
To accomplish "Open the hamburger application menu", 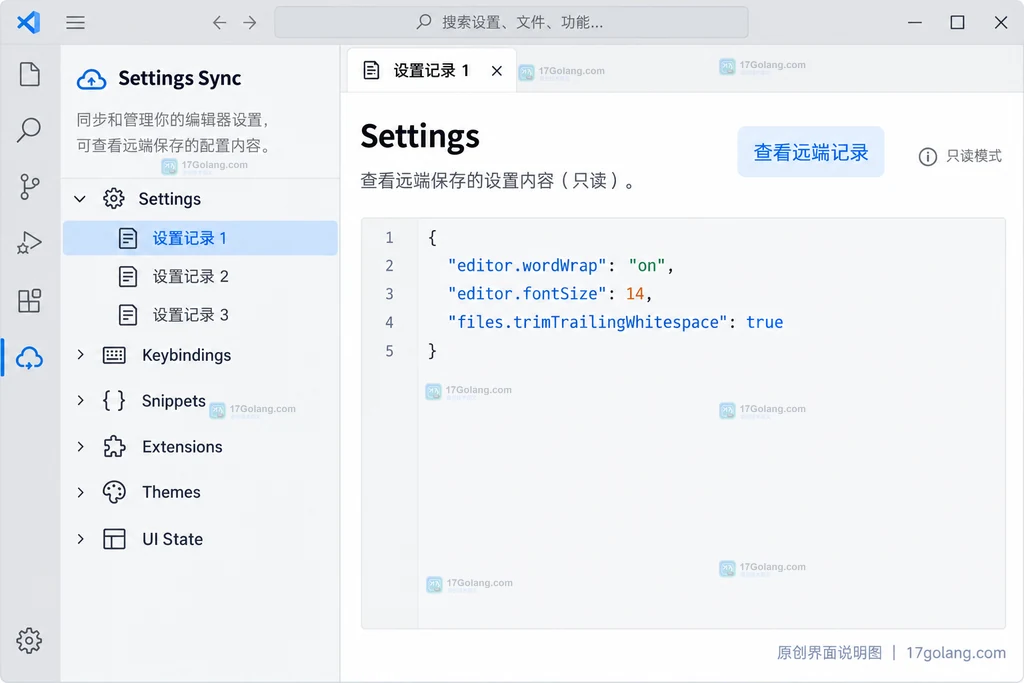I will pos(75,23).
